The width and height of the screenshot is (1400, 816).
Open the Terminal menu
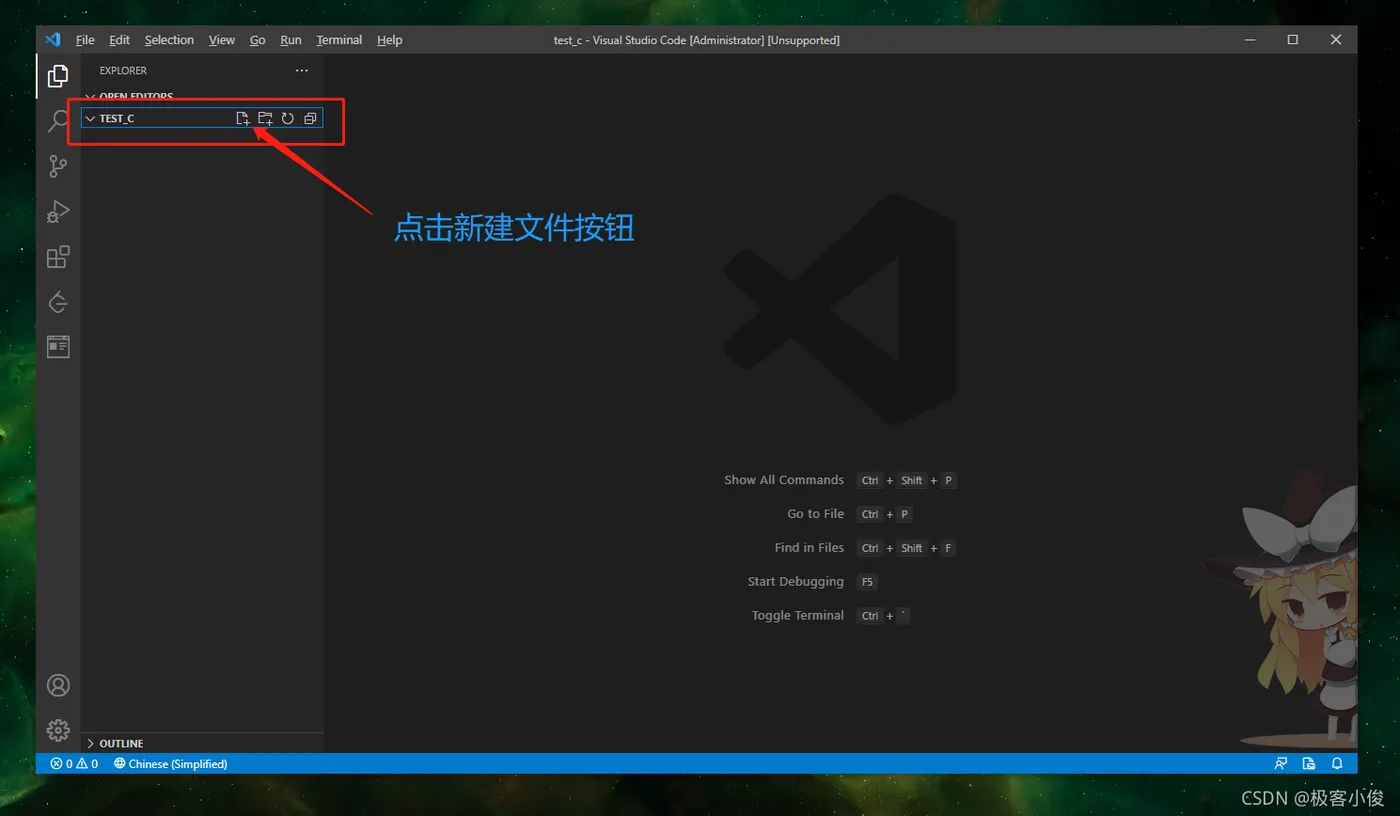tap(339, 40)
